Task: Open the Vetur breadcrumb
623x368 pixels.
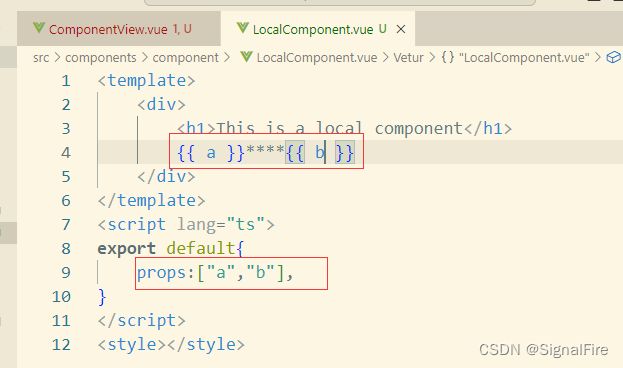Action: (408, 58)
